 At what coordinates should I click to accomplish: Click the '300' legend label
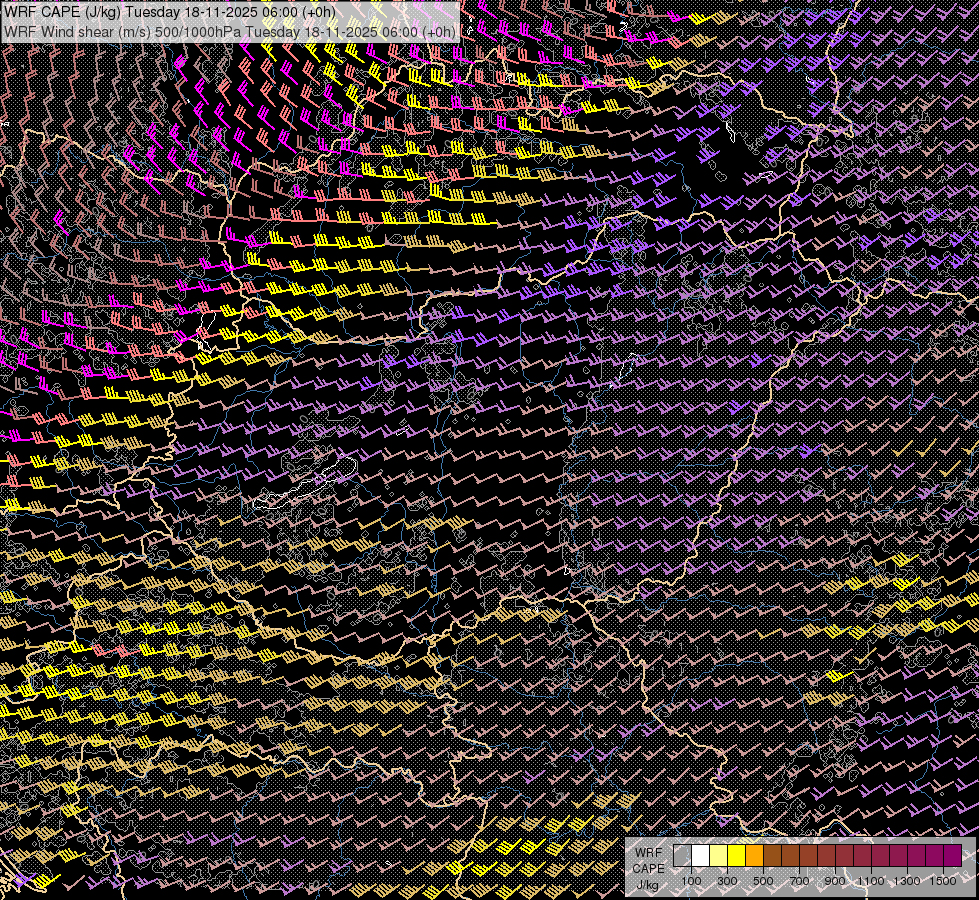(727, 881)
